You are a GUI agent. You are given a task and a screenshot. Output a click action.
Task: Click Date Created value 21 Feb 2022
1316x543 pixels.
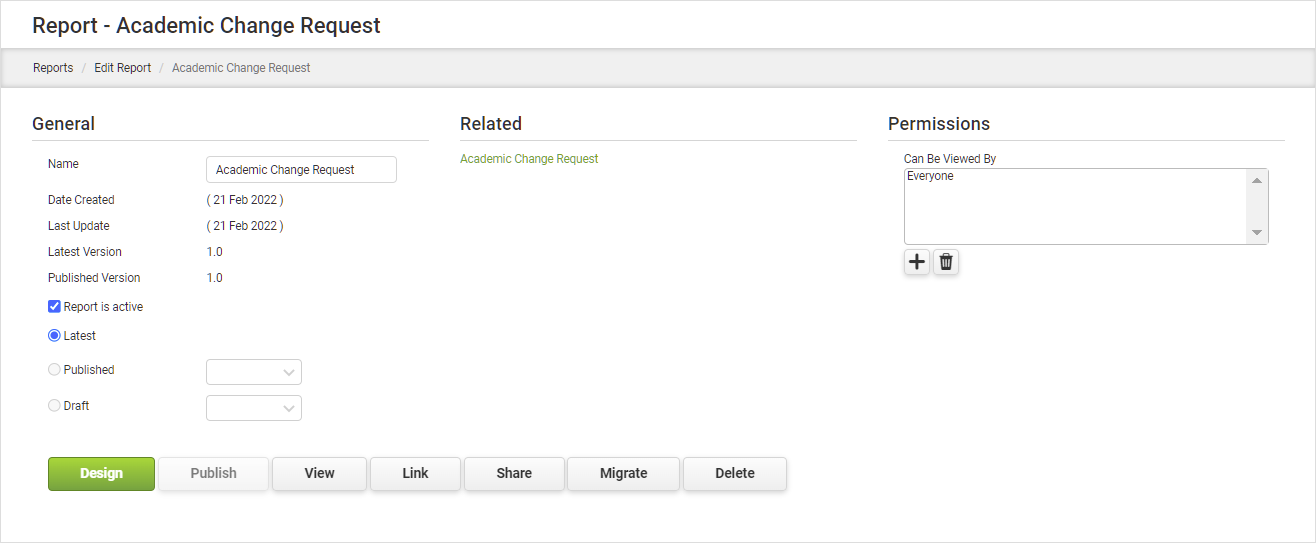coord(245,200)
